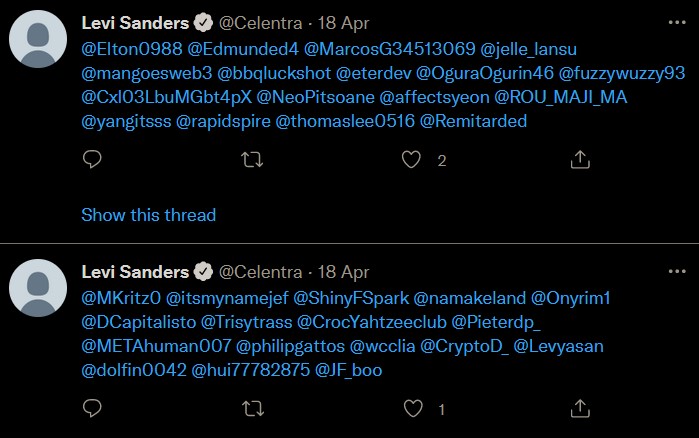Retweet the second tweet mentioning @MKritz0
The width and height of the screenshot is (699, 438).
253,409
